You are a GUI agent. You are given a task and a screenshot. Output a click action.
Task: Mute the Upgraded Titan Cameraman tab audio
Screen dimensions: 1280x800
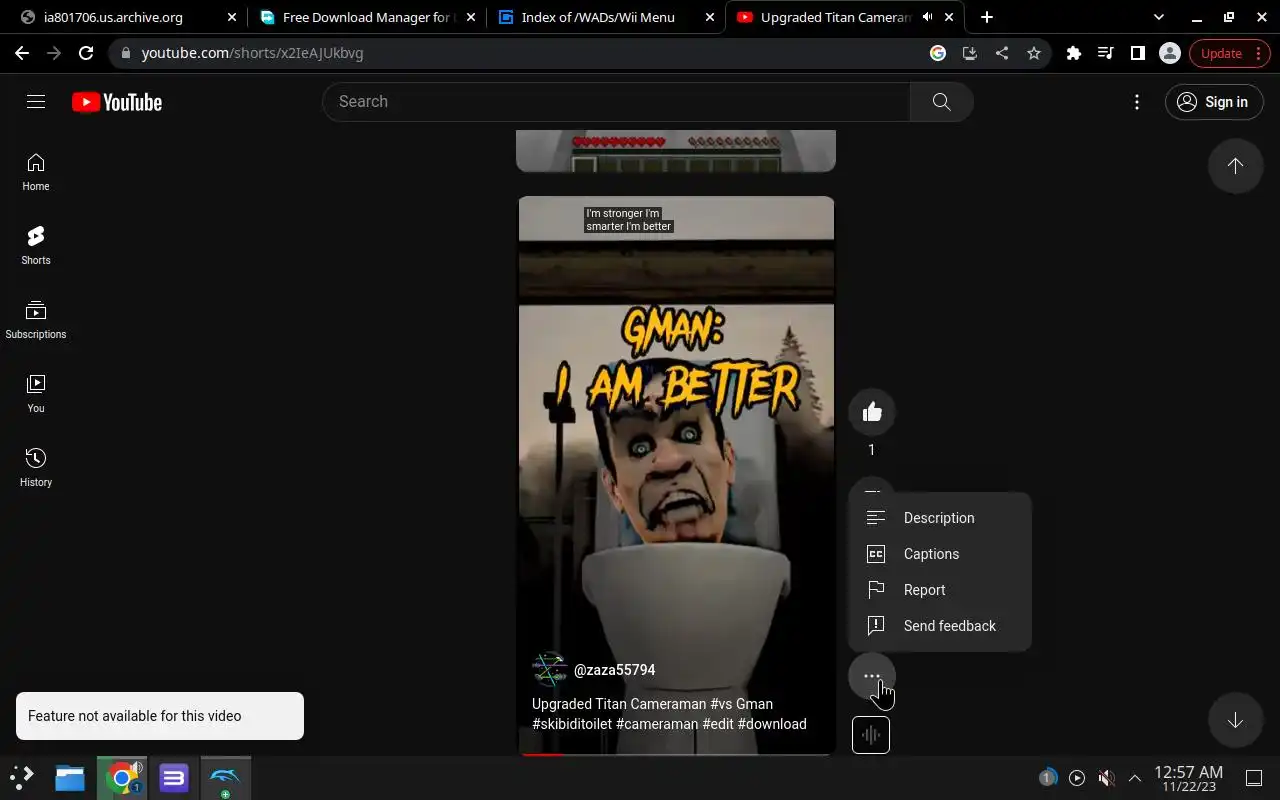pyautogui.click(x=927, y=17)
